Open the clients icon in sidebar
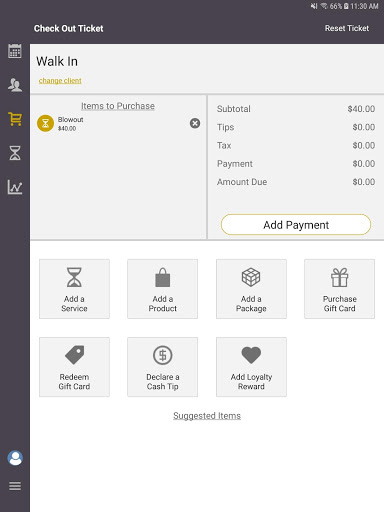 pyautogui.click(x=15, y=85)
